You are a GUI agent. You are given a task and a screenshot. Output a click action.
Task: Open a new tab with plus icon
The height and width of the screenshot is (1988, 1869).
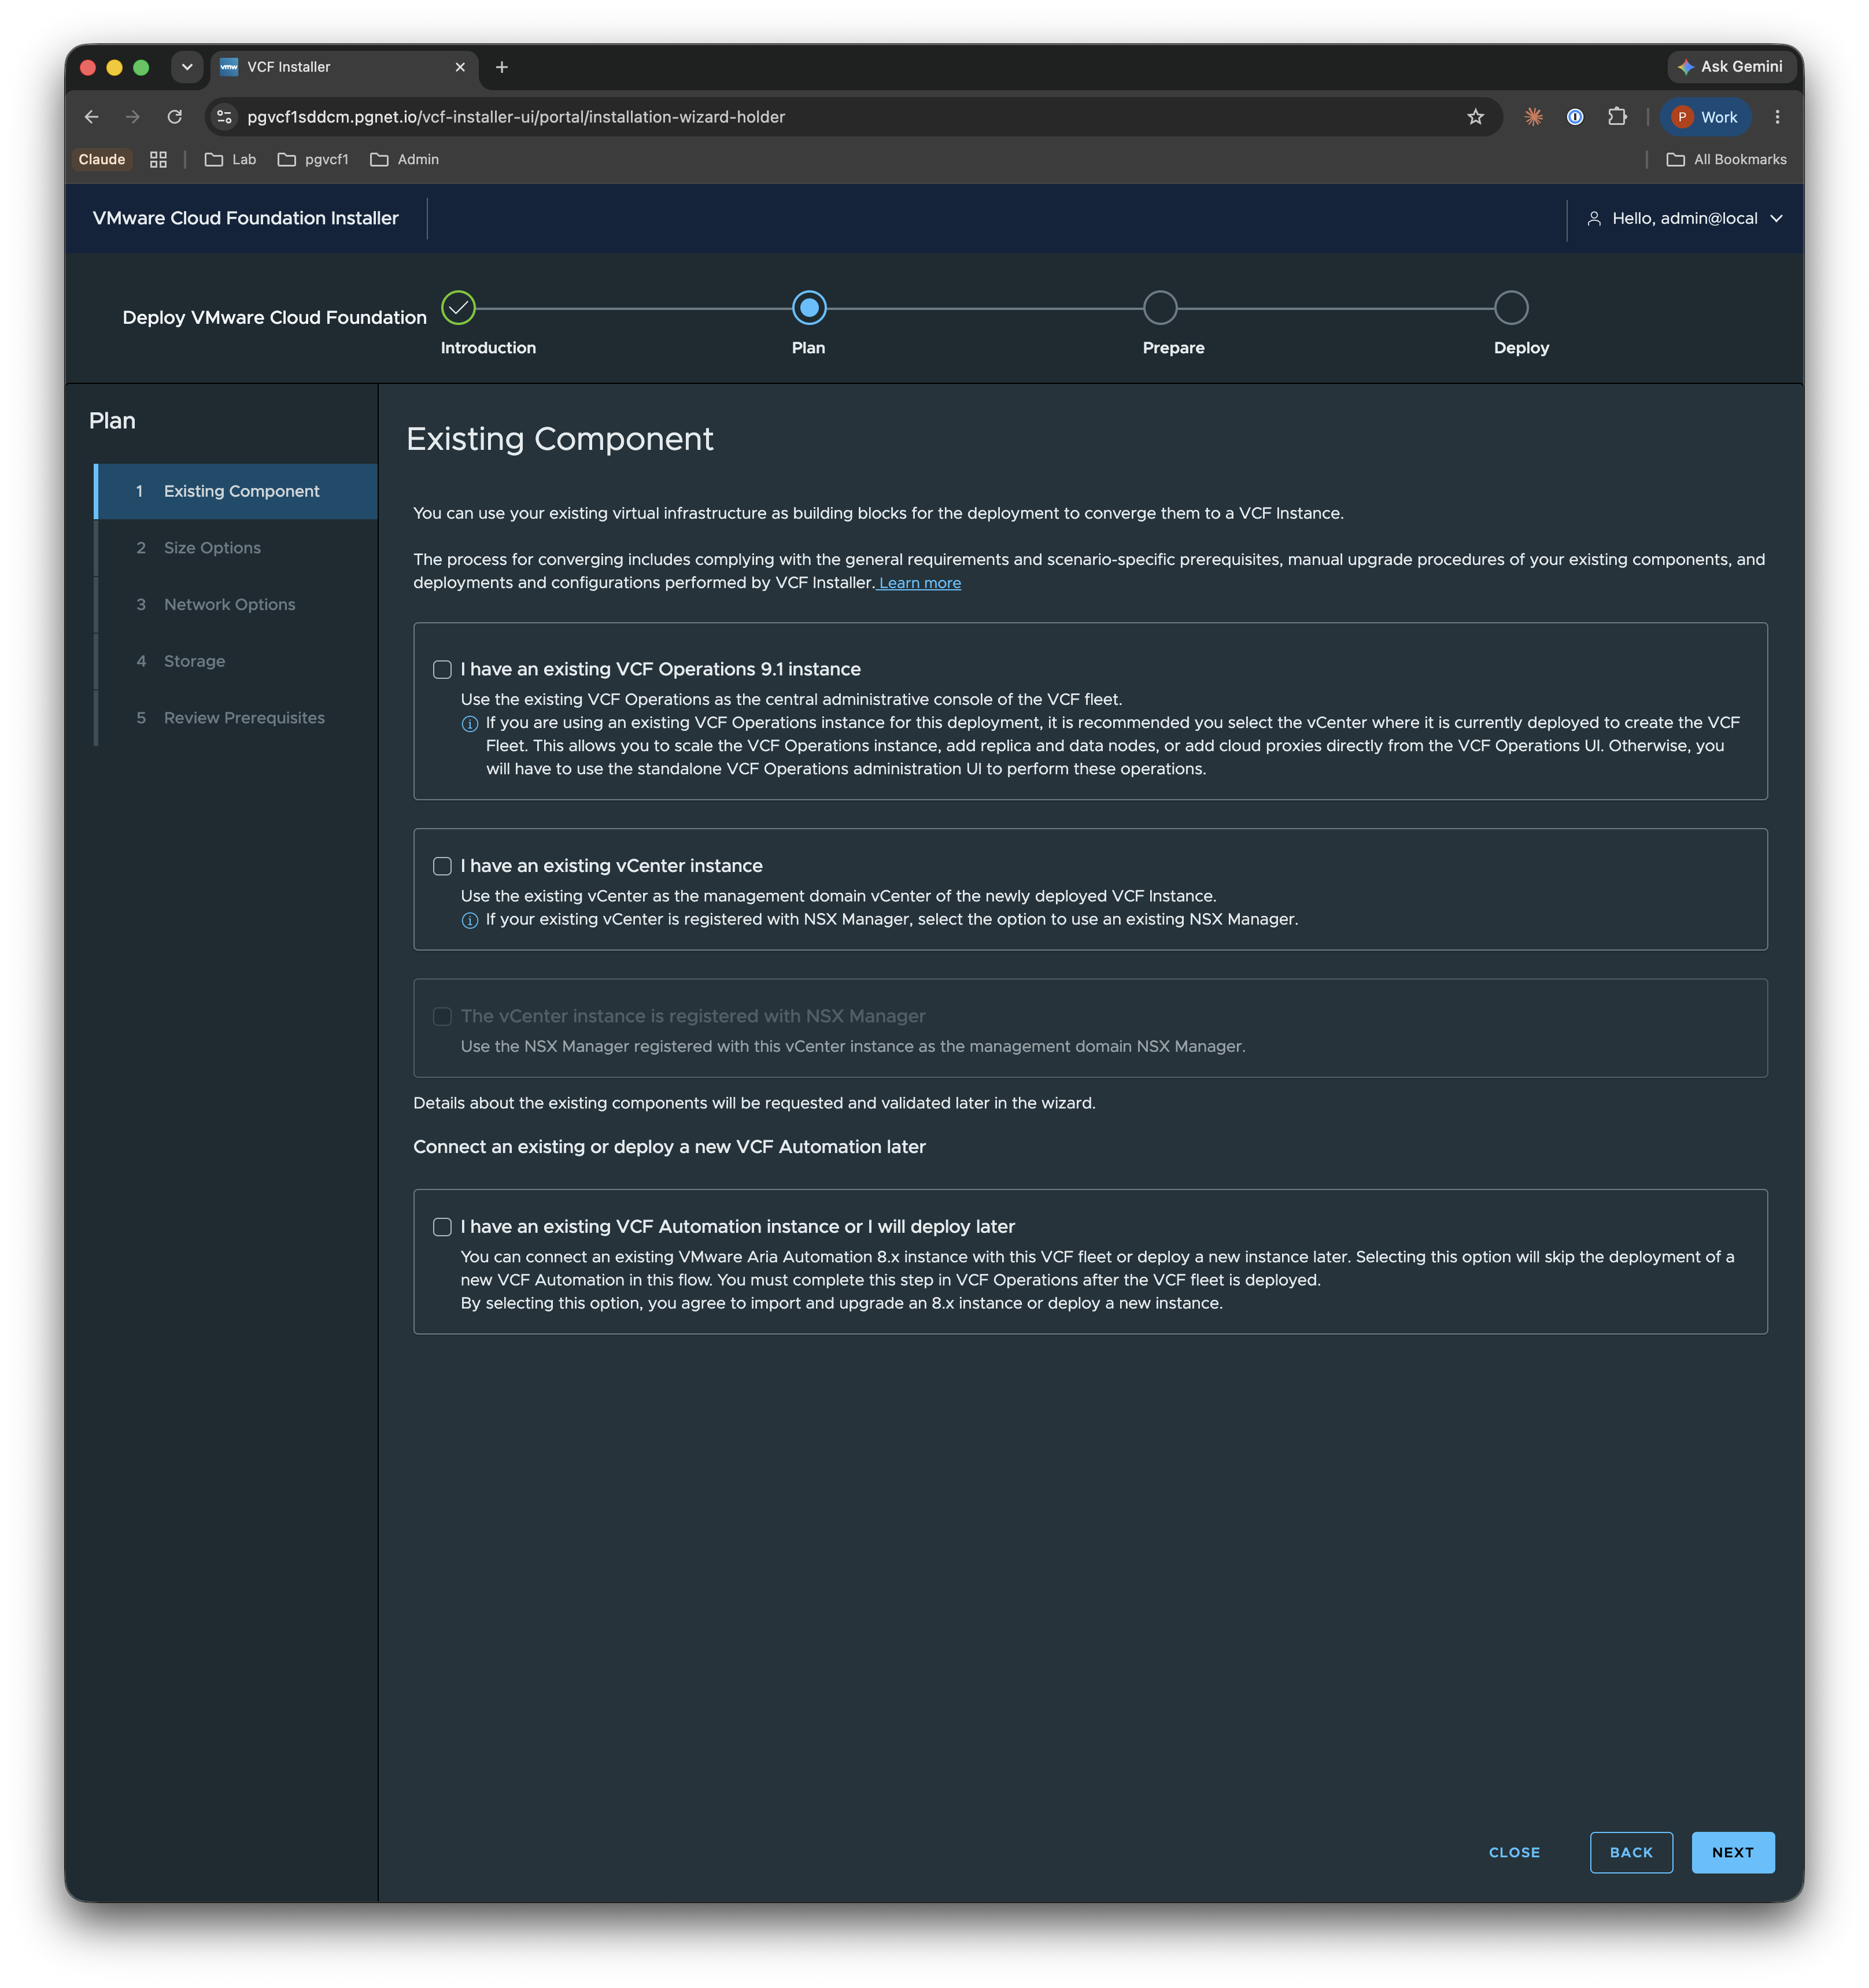point(502,67)
